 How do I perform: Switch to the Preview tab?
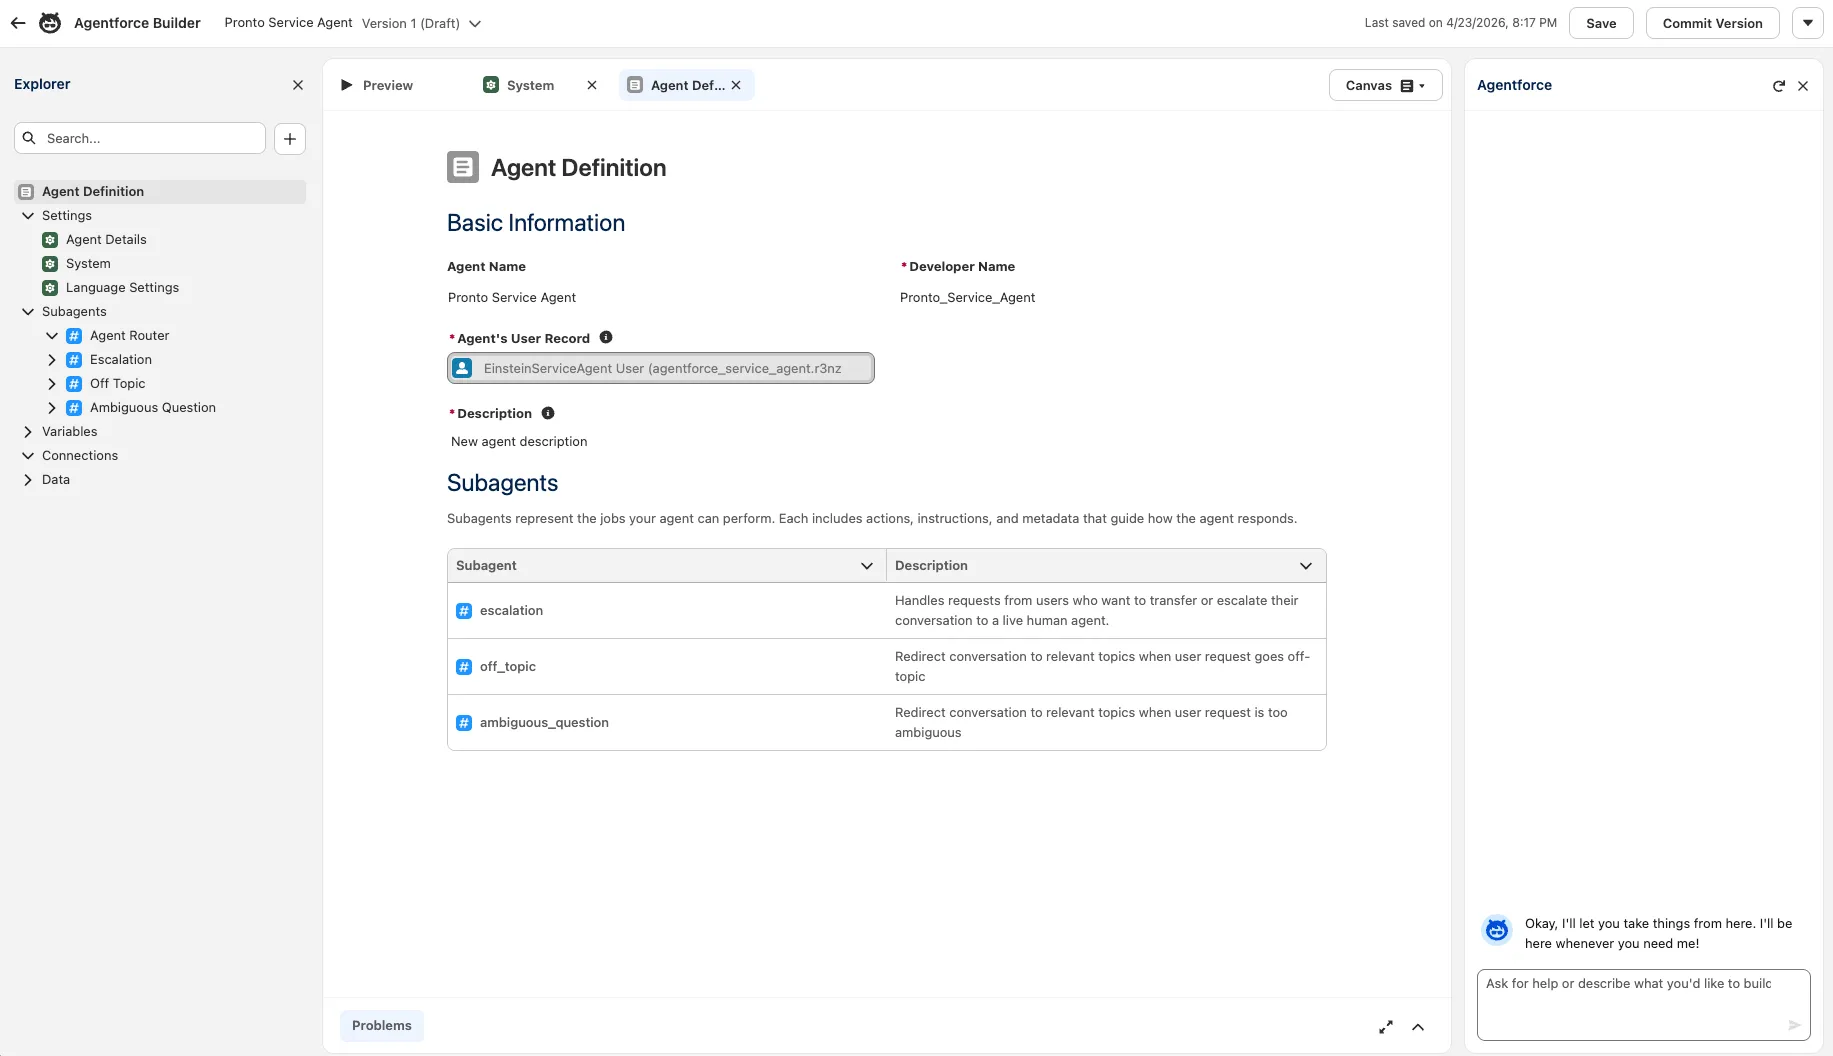[377, 86]
